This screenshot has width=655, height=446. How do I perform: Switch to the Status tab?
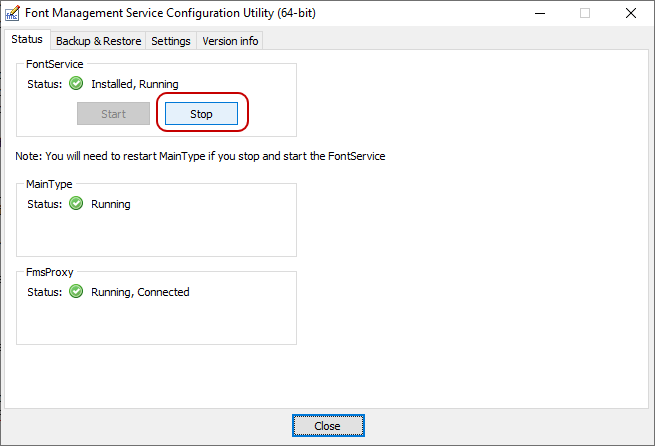[27, 40]
